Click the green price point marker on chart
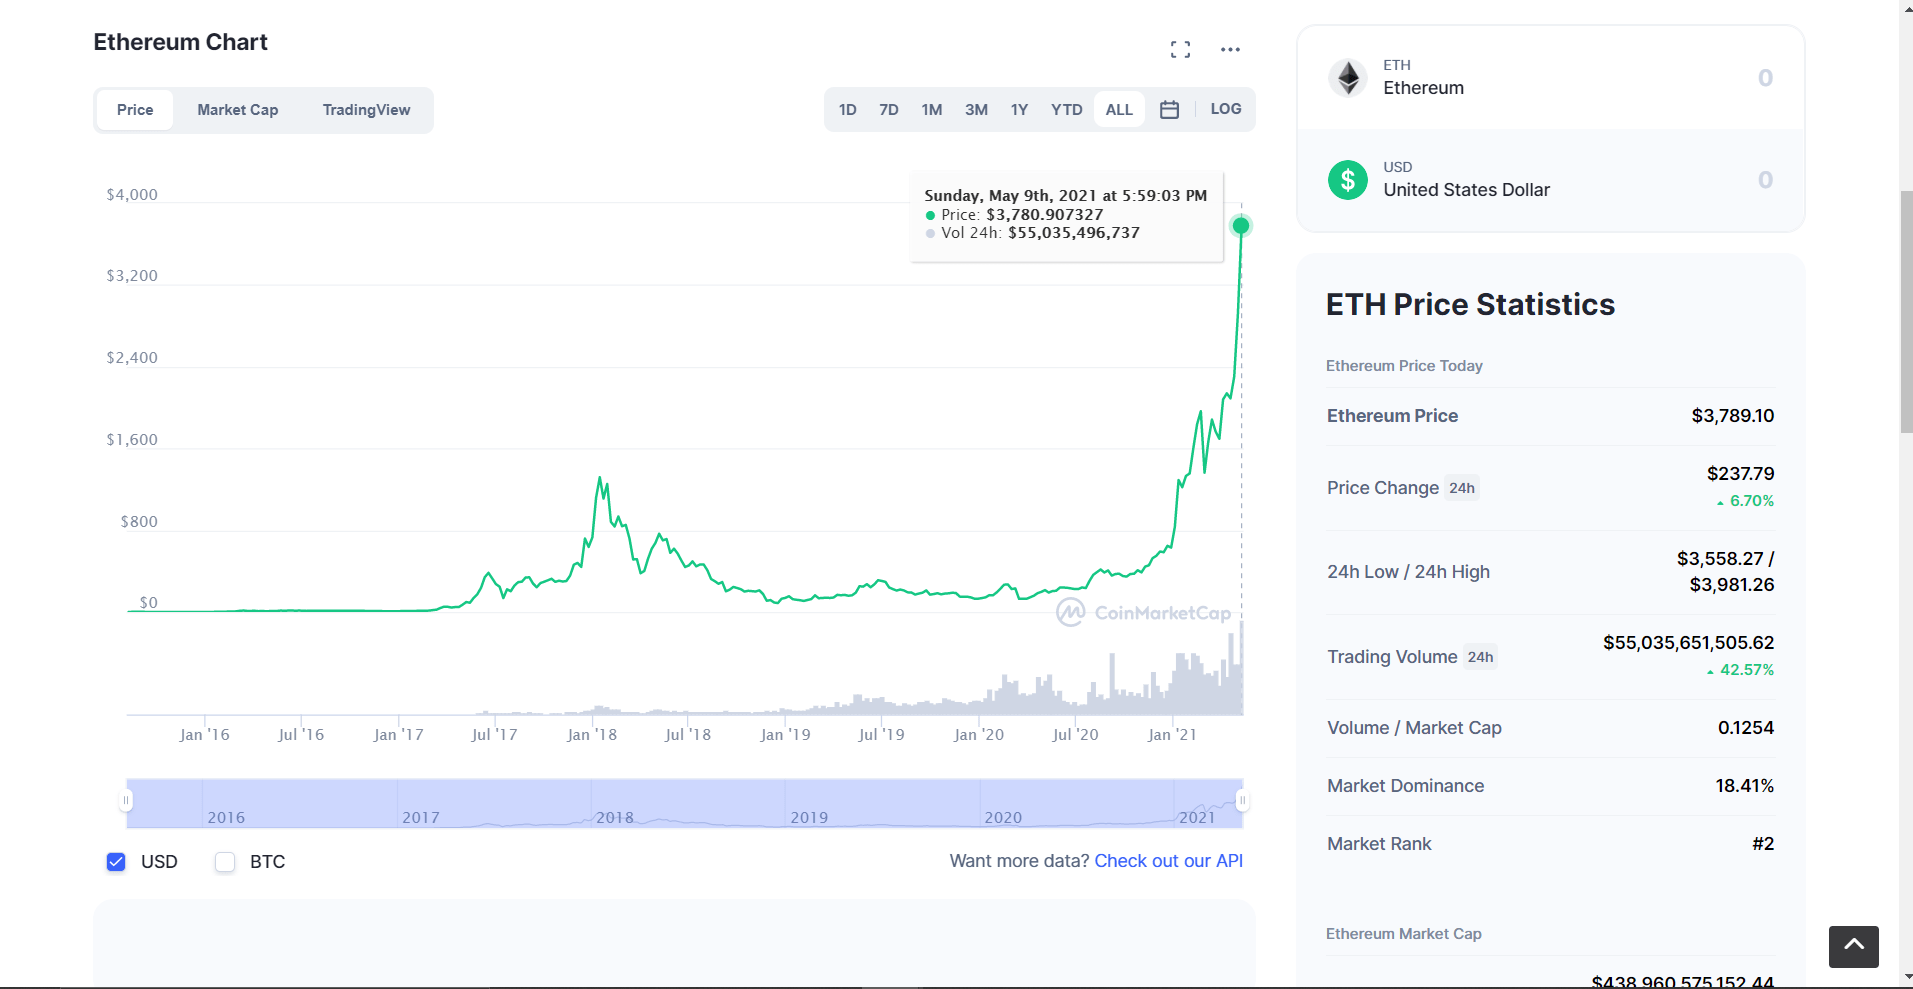This screenshot has height=989, width=1913. pyautogui.click(x=1241, y=225)
